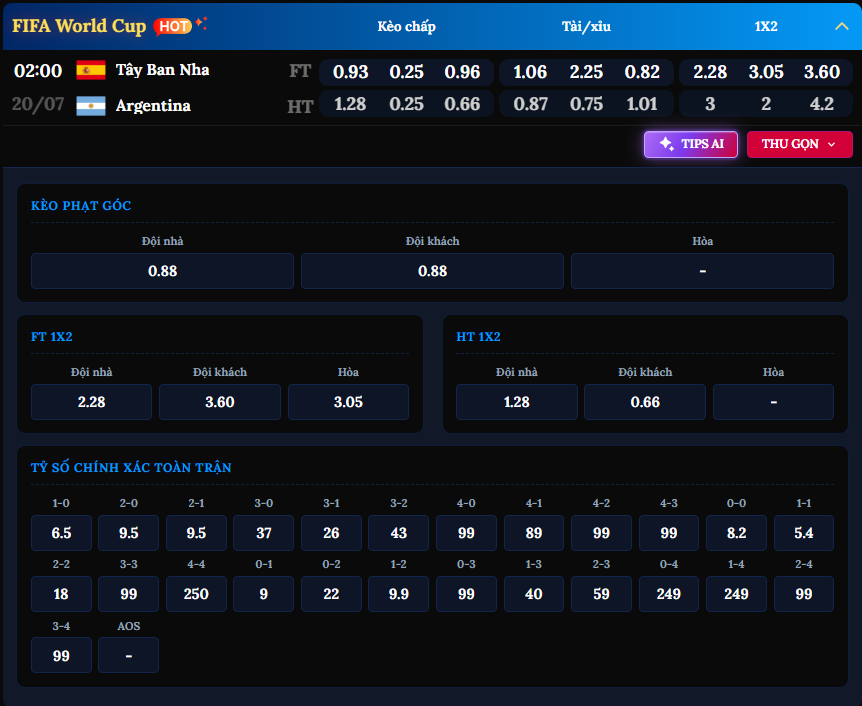Bet correct score 2-2 at 18
The height and width of the screenshot is (706, 862).
pyautogui.click(x=61, y=594)
